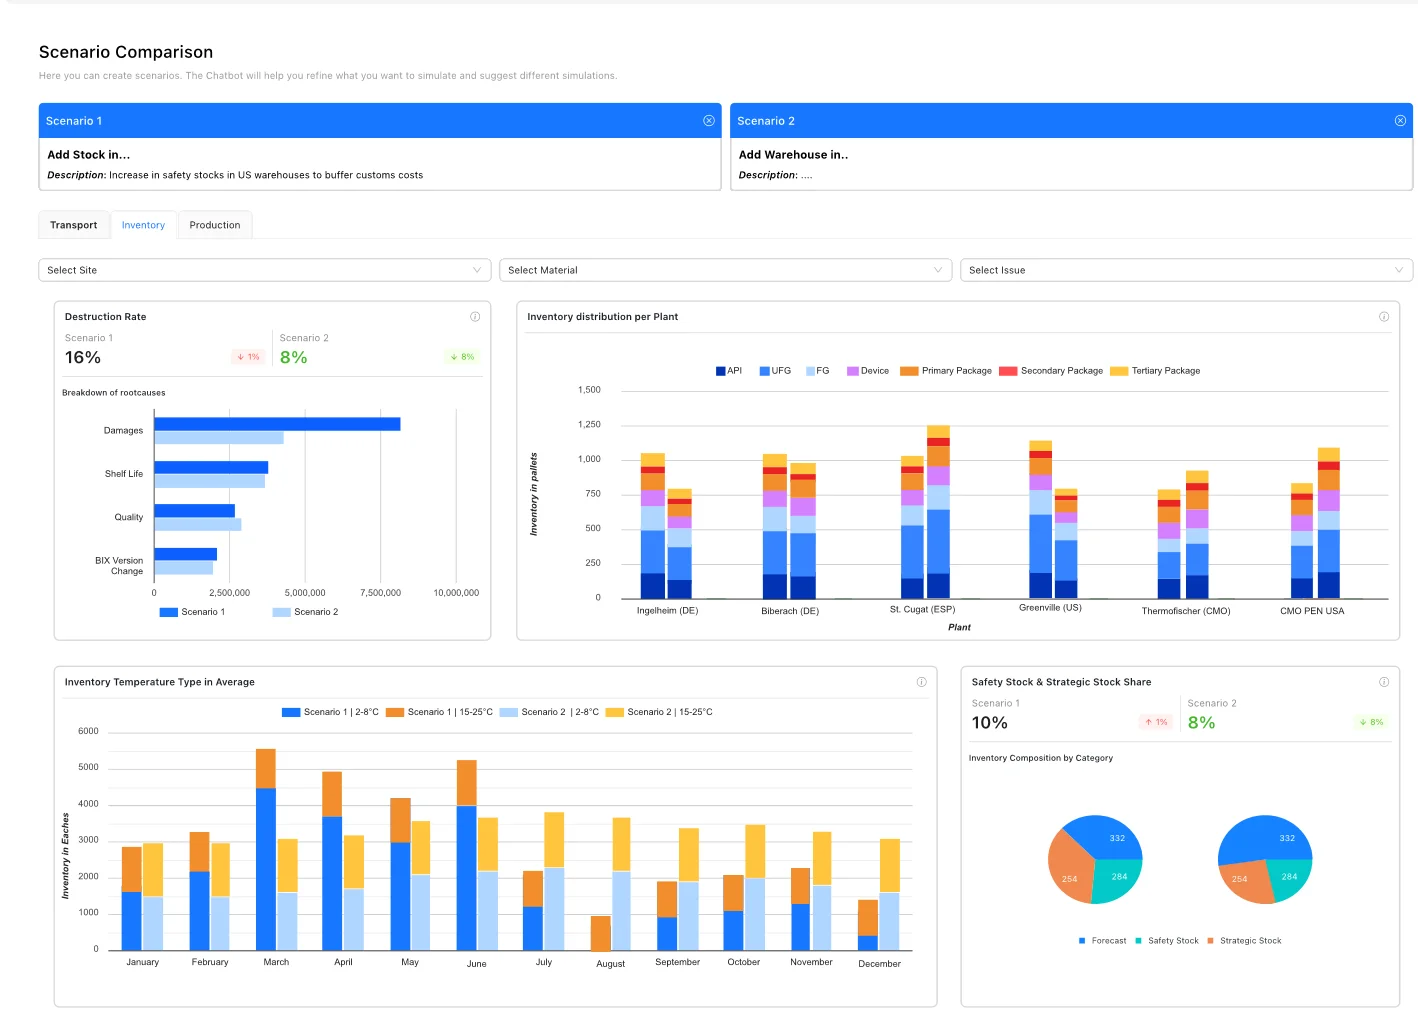
Task: Click the 16% Scenario 1 destruction rate value
Action: (x=83, y=358)
